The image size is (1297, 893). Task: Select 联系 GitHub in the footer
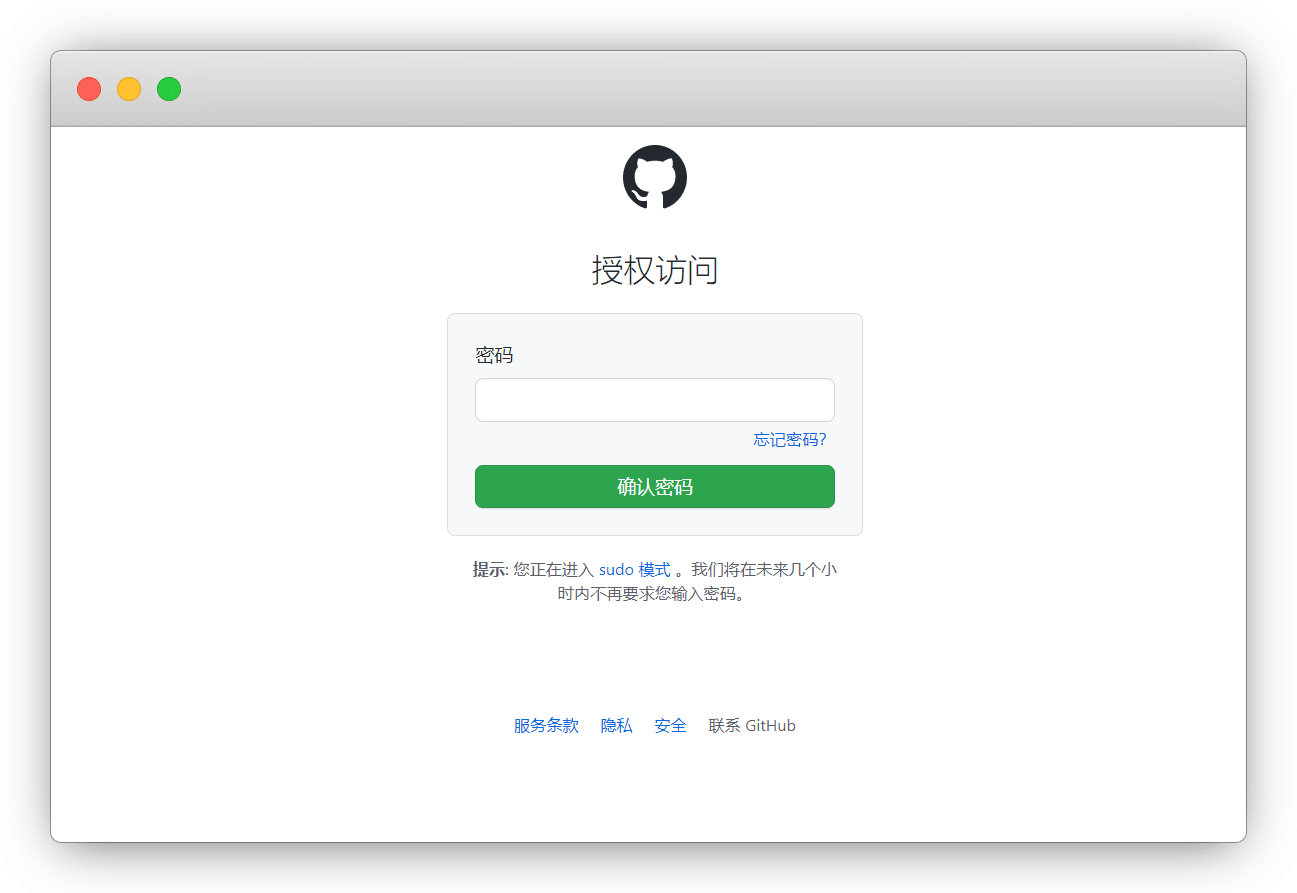click(752, 726)
